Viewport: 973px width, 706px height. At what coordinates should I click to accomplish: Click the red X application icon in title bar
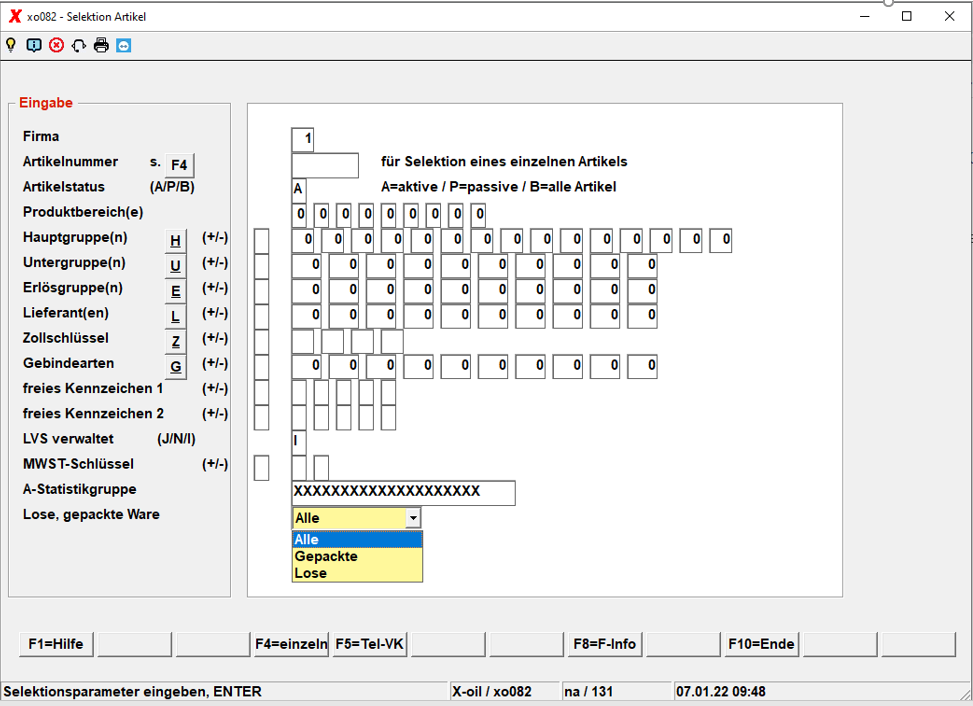pyautogui.click(x=15, y=16)
